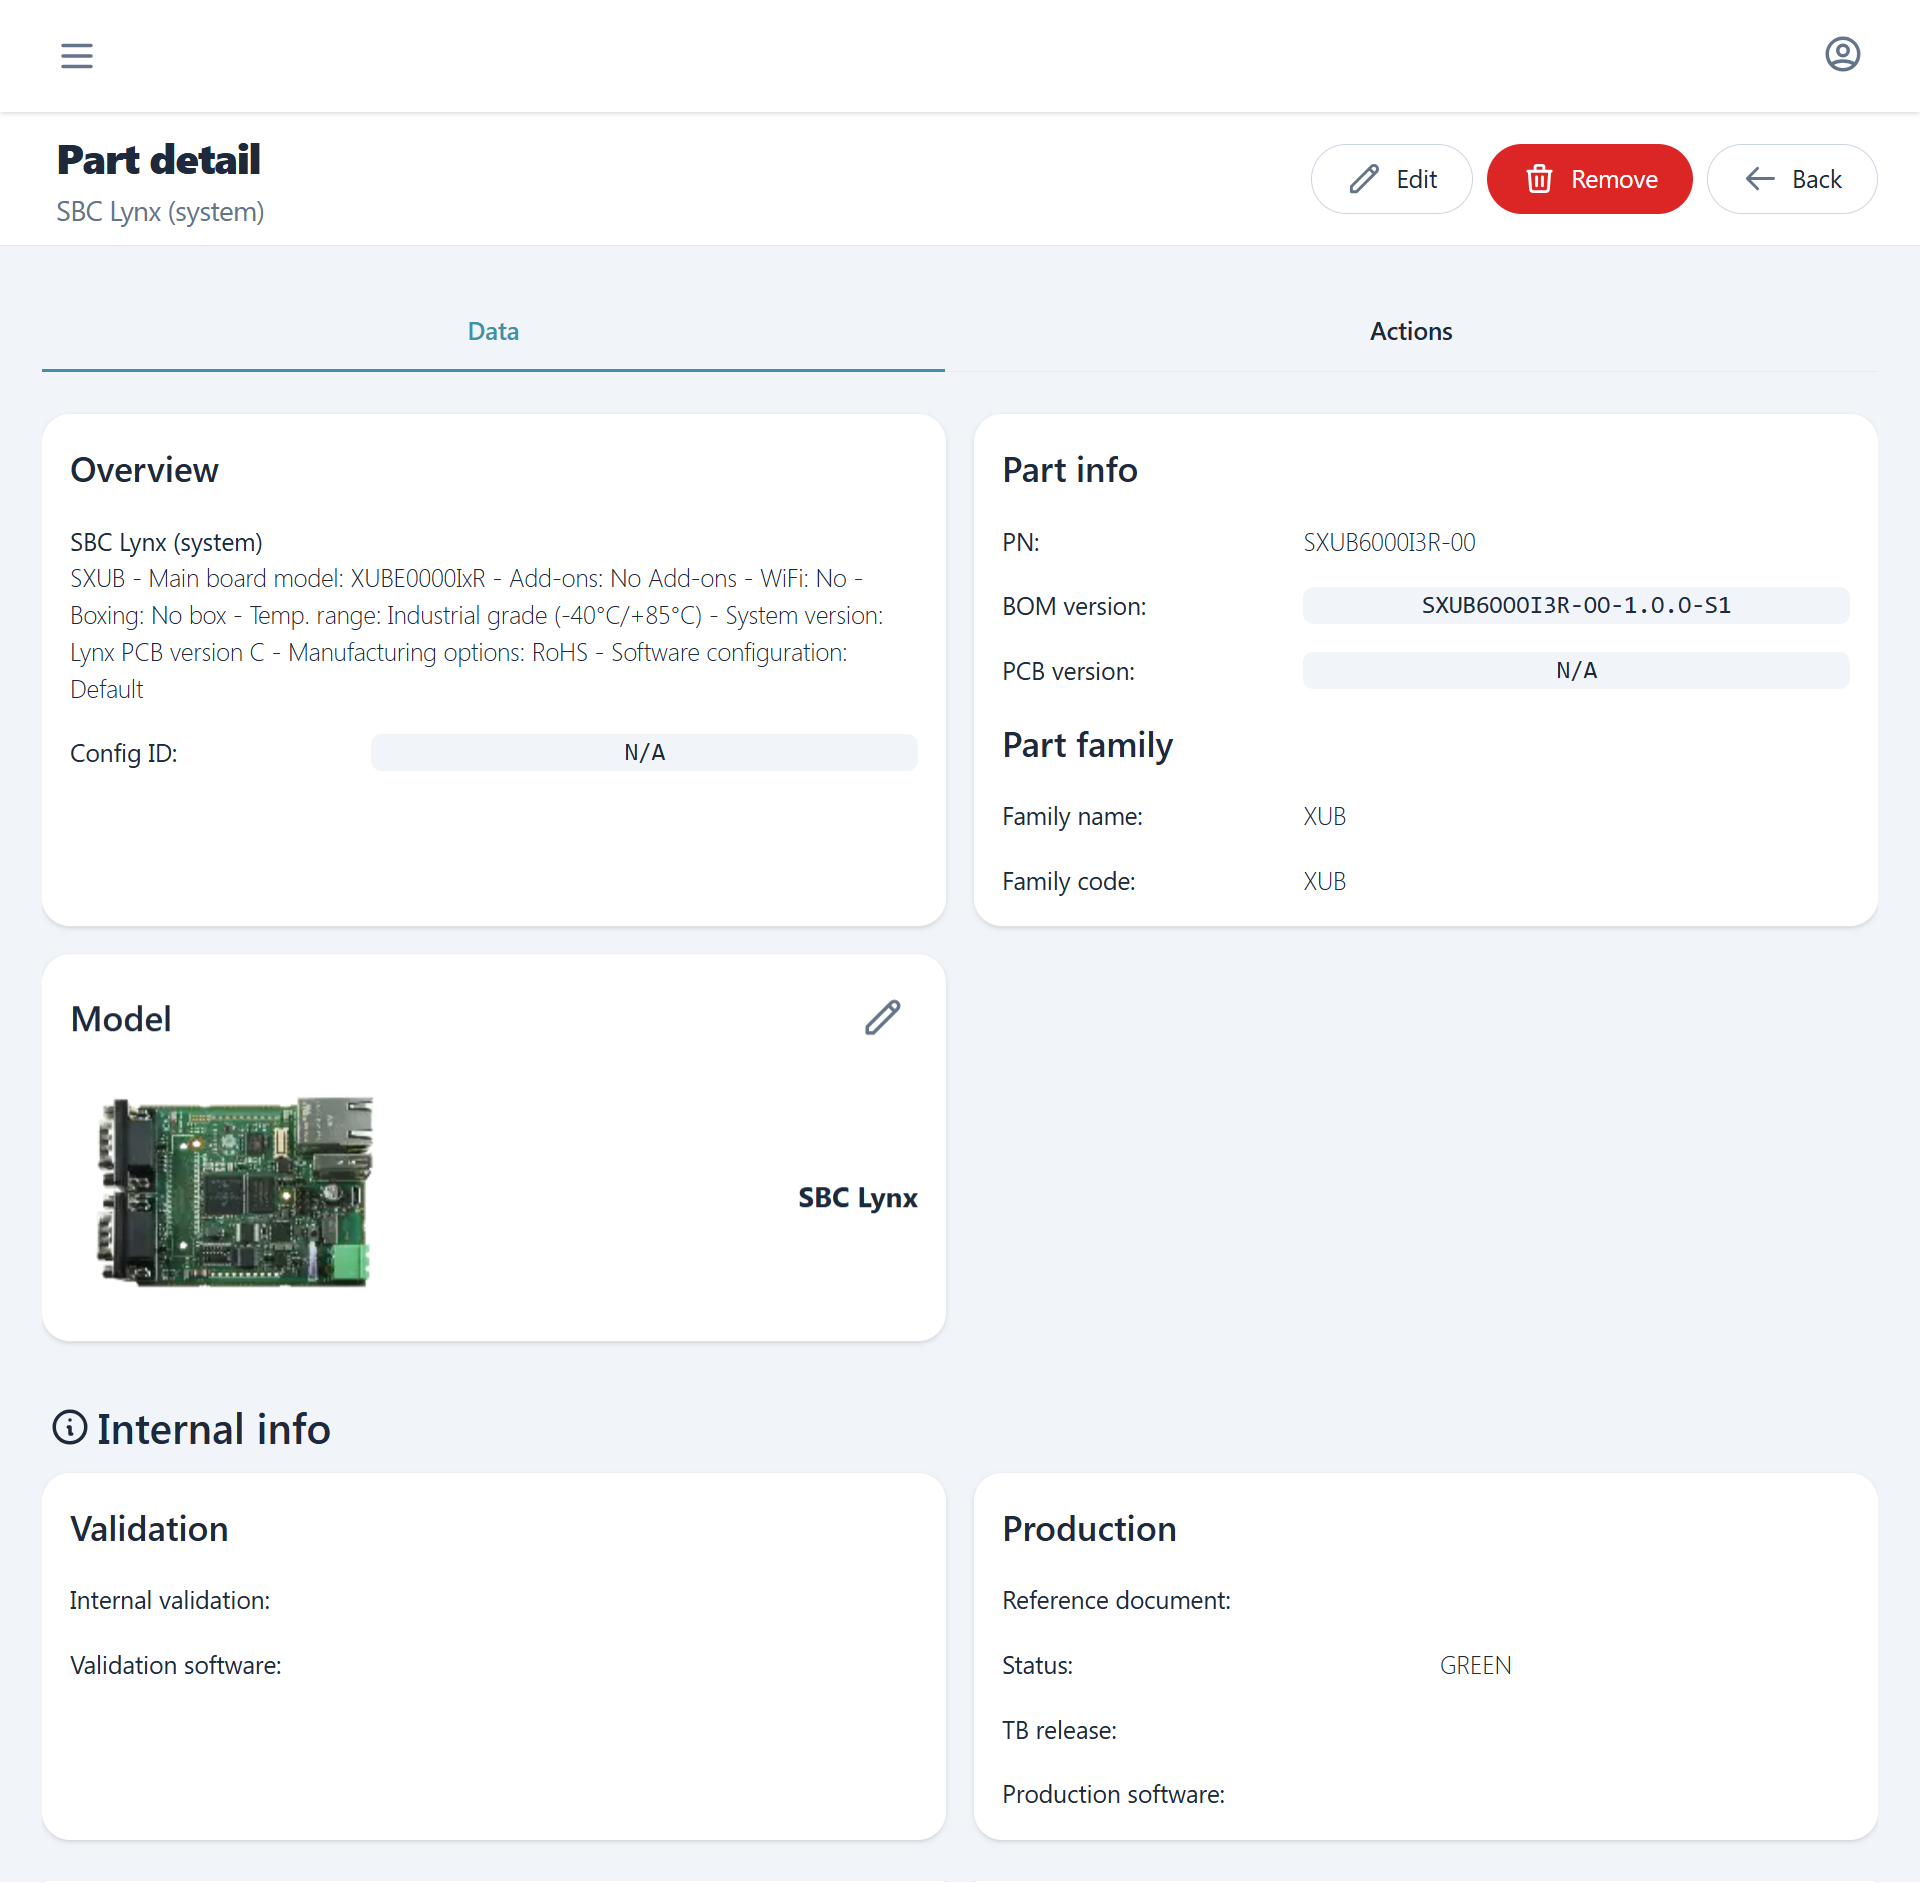
Task: Open the hamburger navigation menu
Action: [77, 55]
